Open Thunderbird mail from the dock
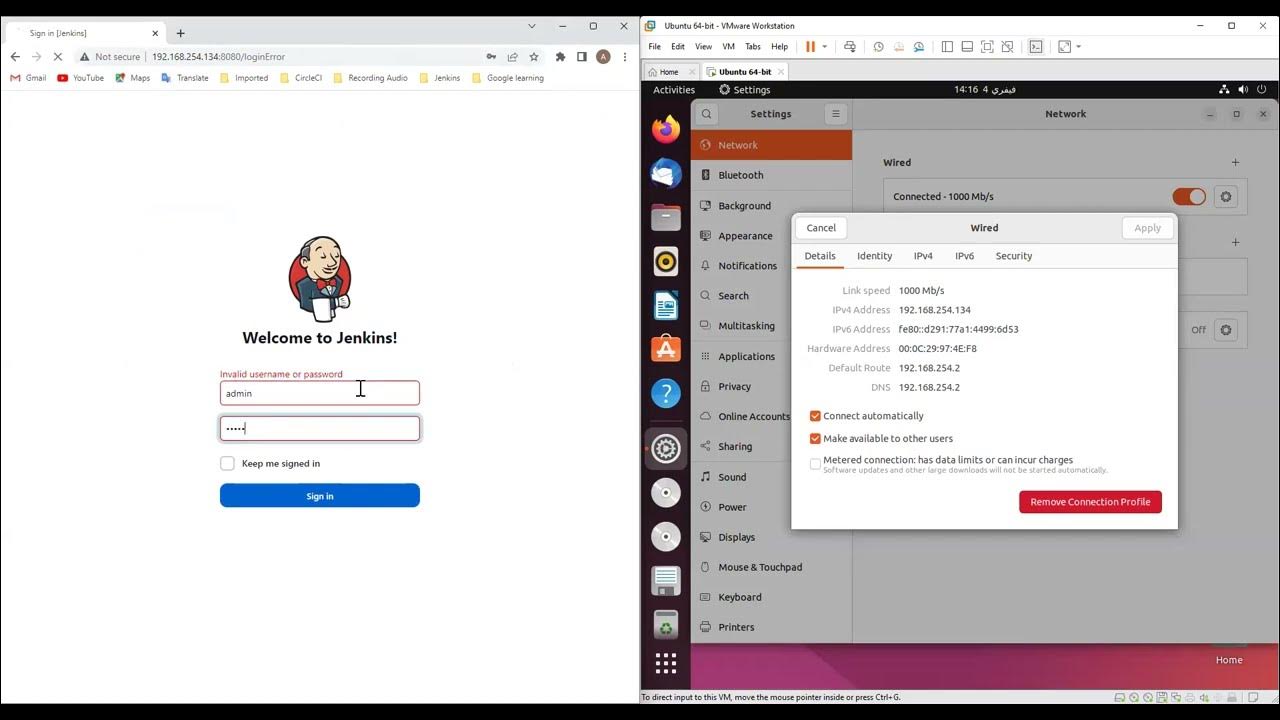1280x720 pixels. [x=666, y=173]
